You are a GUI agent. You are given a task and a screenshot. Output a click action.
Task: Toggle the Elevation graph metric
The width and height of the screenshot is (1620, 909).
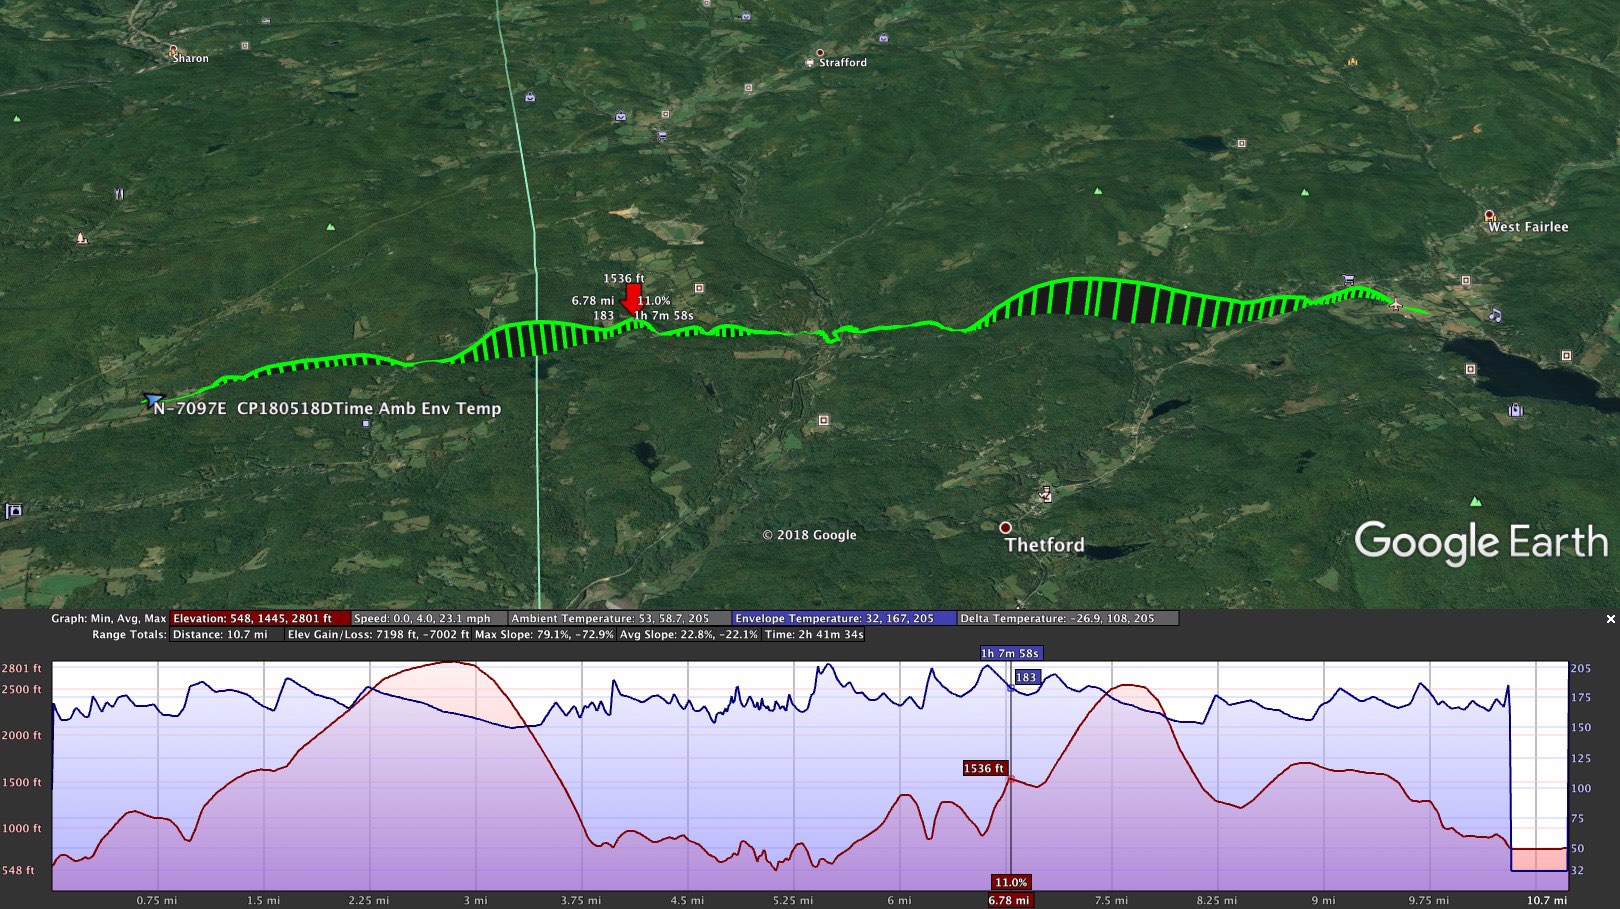tap(260, 618)
